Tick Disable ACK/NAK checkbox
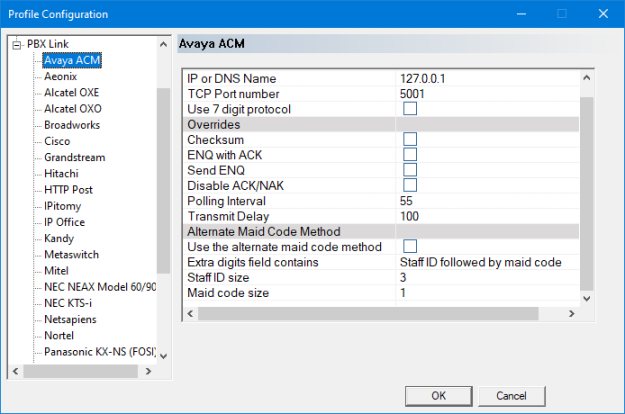 pyautogui.click(x=410, y=185)
